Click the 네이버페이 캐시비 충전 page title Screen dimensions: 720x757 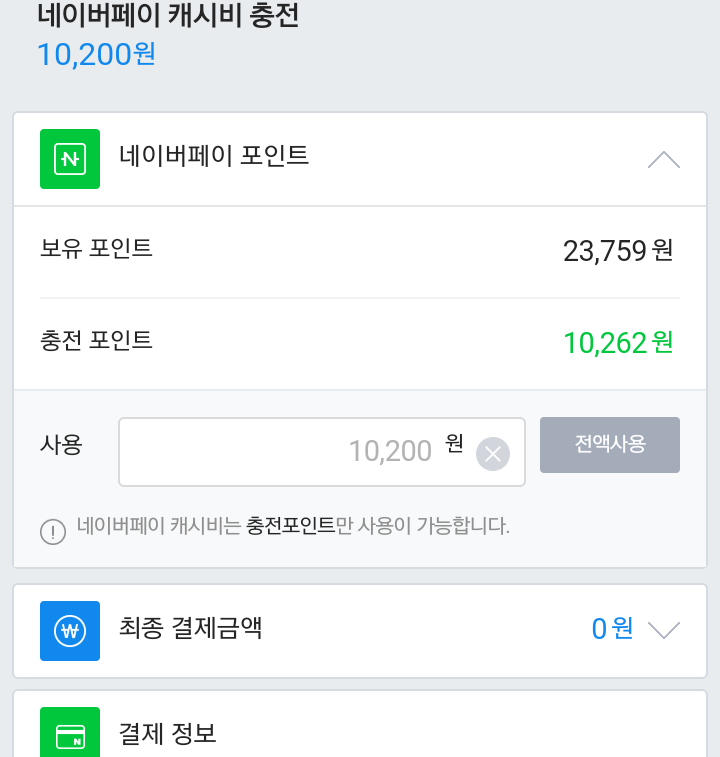[x=168, y=16]
